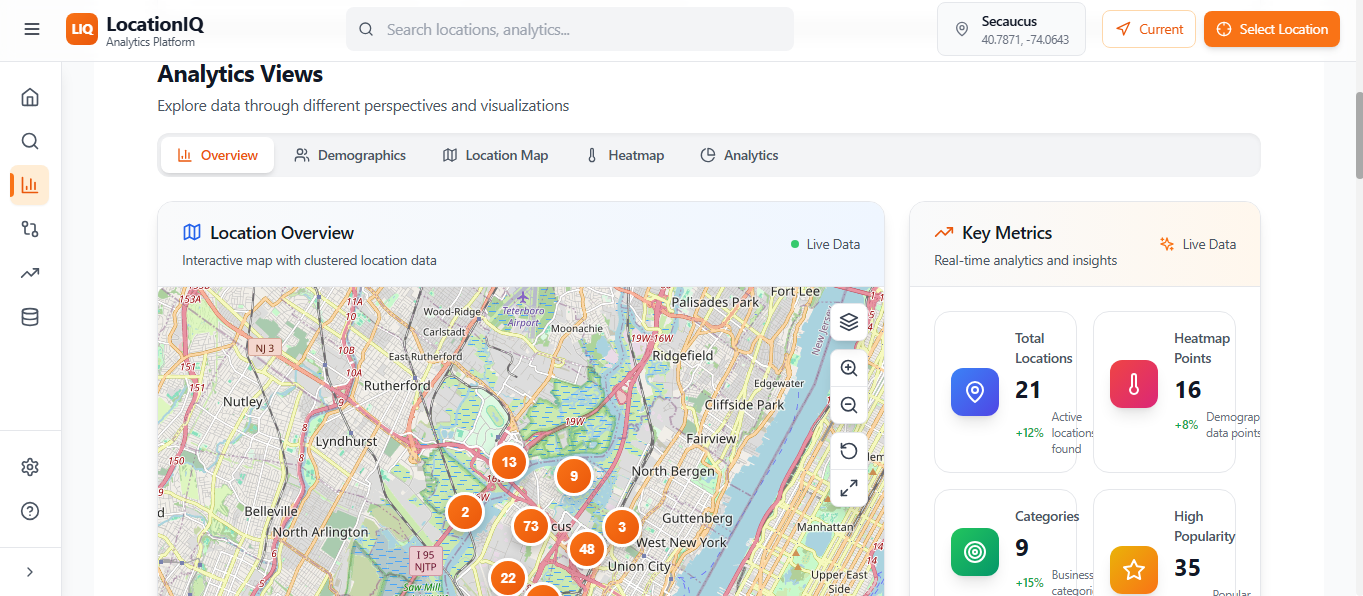Click the High Popularity star icon
Image resolution: width=1363 pixels, height=596 pixels.
coord(1134,570)
